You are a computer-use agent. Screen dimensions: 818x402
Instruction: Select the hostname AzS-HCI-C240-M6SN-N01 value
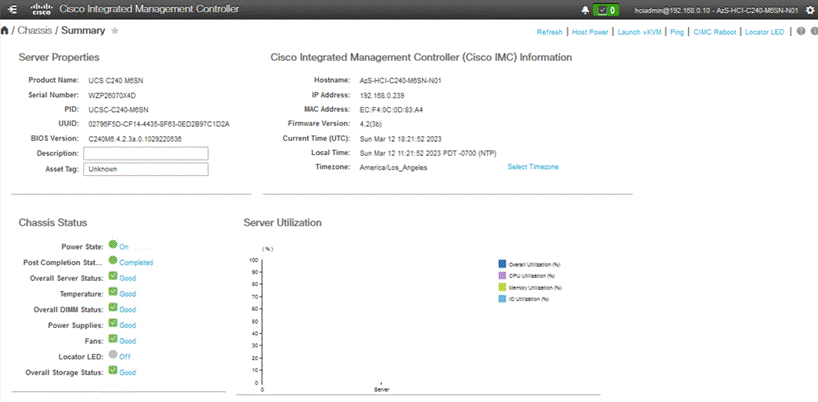pyautogui.click(x=401, y=81)
